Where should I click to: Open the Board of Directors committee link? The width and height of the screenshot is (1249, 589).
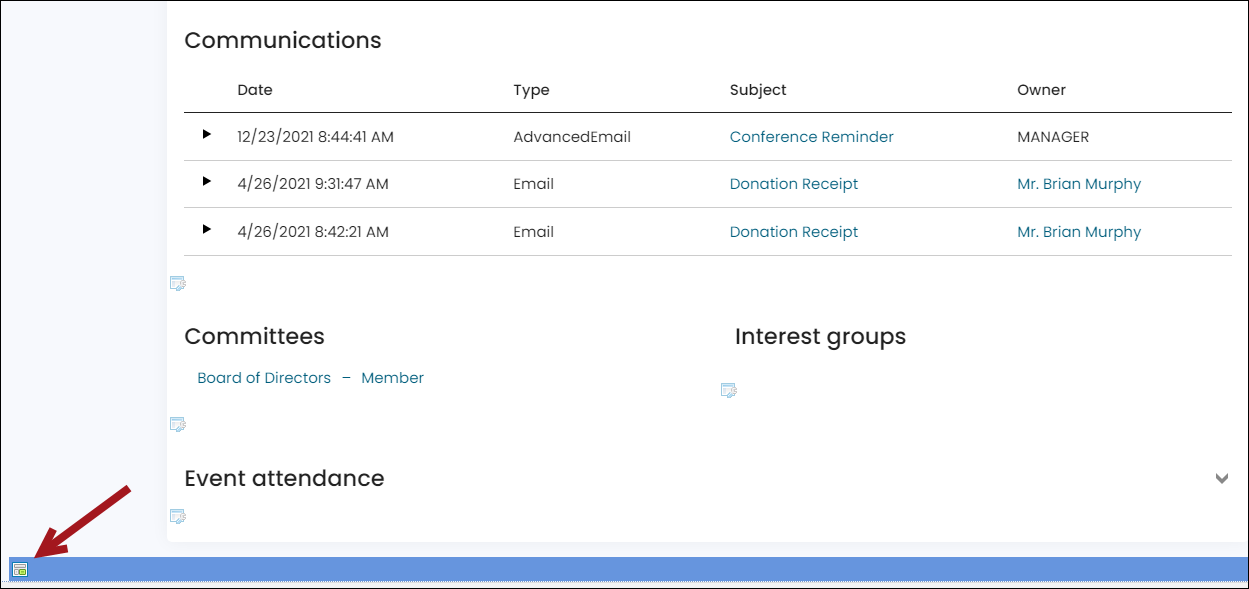[264, 378]
